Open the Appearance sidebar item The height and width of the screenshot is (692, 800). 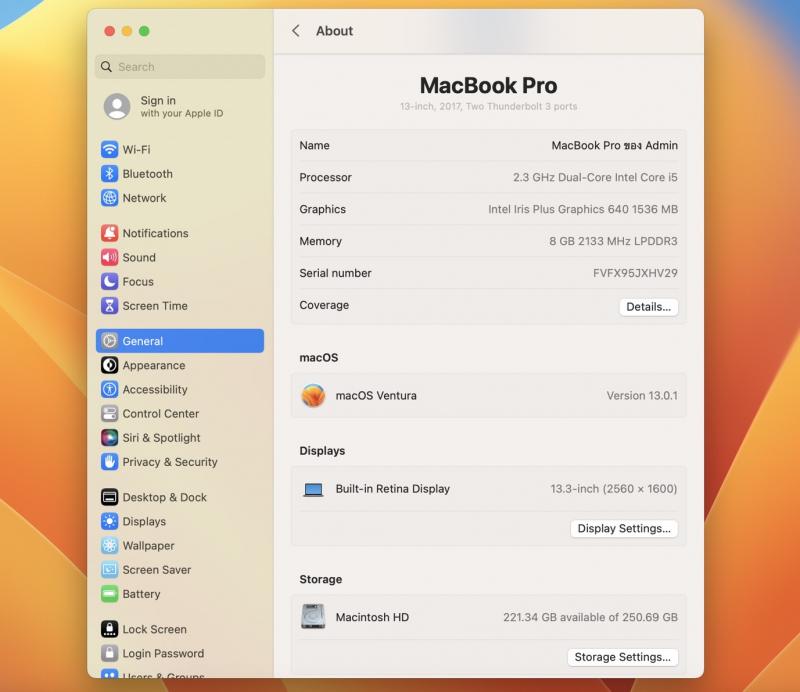(x=154, y=366)
